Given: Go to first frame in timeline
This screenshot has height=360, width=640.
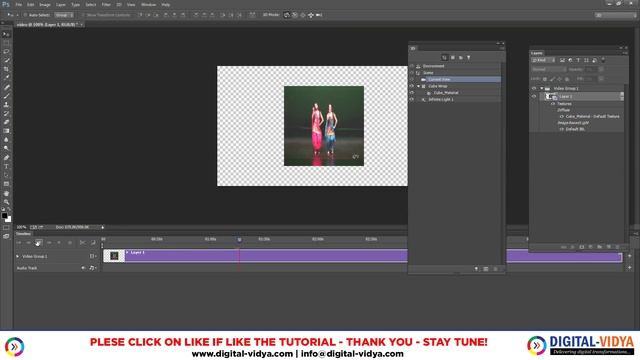Looking at the screenshot, I should click(x=18, y=242).
